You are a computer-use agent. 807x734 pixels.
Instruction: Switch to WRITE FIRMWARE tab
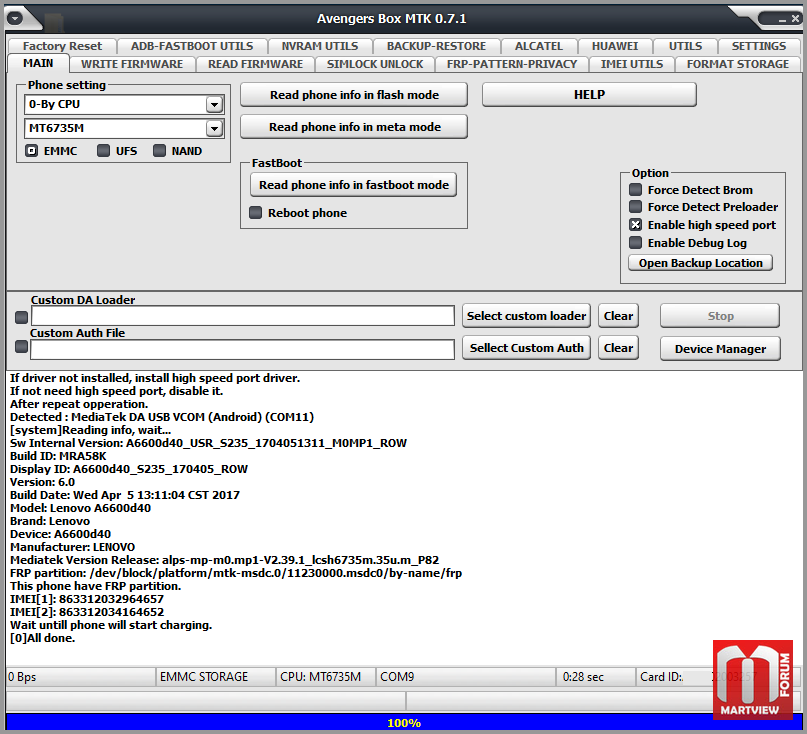tap(132, 64)
